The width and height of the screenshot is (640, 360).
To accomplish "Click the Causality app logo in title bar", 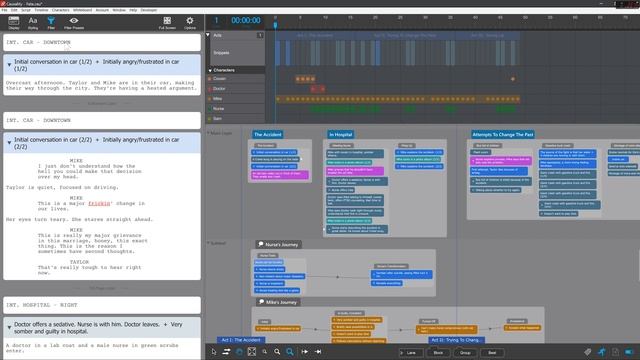I will click(x=3, y=4).
